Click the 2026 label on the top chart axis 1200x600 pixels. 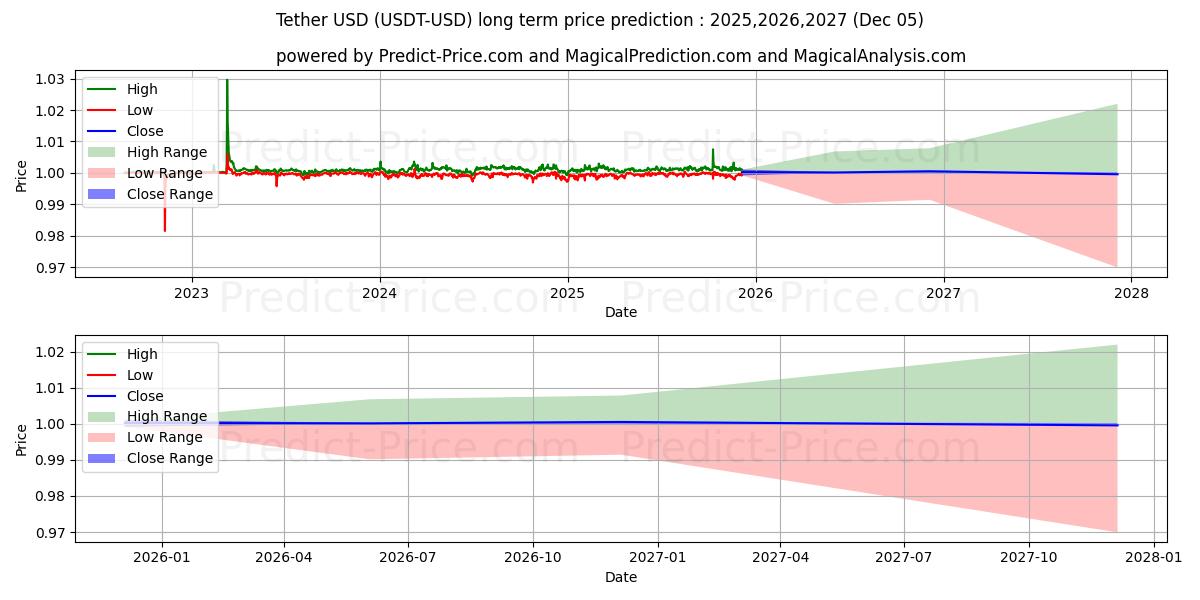pyautogui.click(x=753, y=293)
